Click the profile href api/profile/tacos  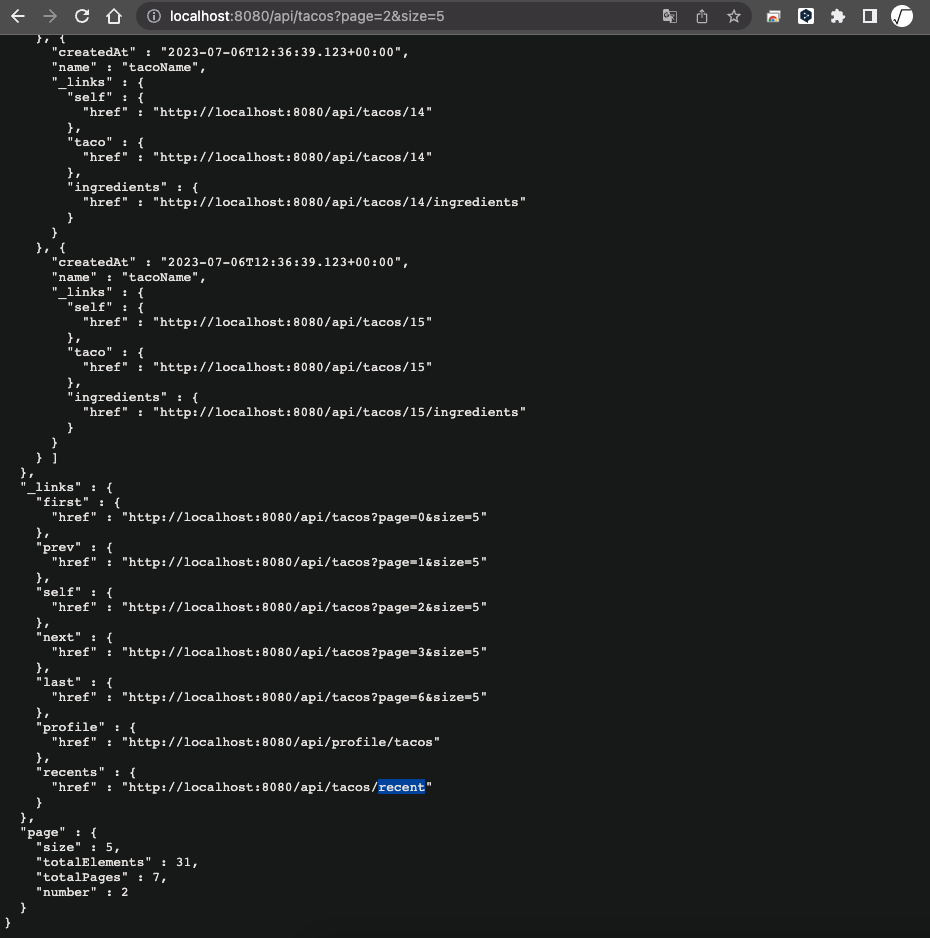pos(281,742)
